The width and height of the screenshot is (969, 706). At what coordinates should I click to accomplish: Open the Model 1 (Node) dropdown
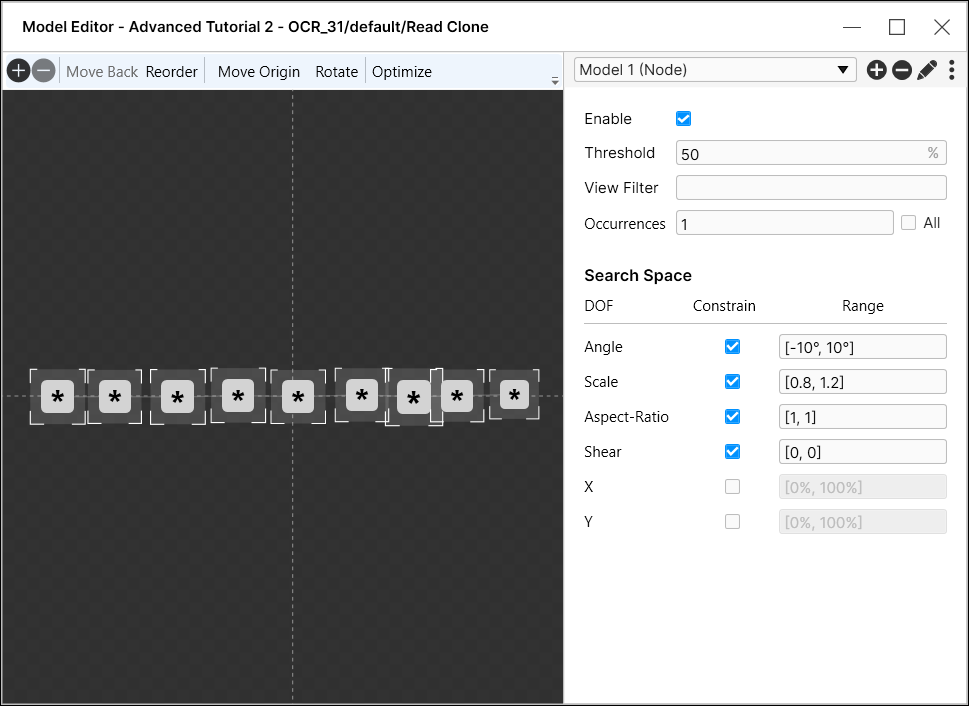(715, 70)
